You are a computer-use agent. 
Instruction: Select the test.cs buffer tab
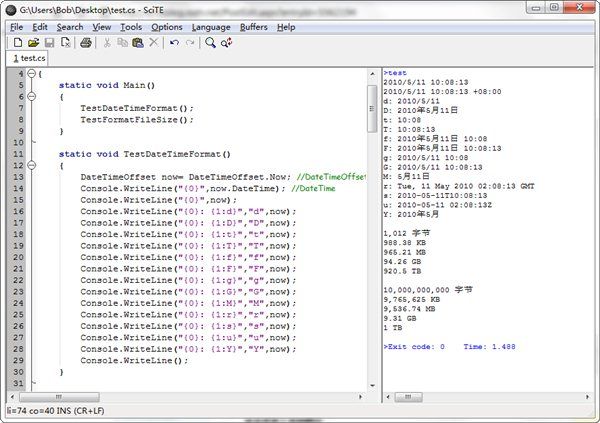28,58
